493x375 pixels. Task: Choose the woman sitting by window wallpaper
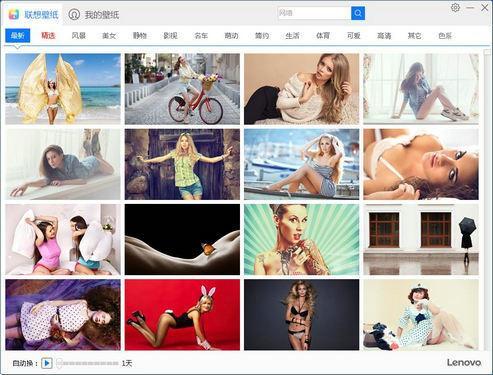tap(421, 89)
